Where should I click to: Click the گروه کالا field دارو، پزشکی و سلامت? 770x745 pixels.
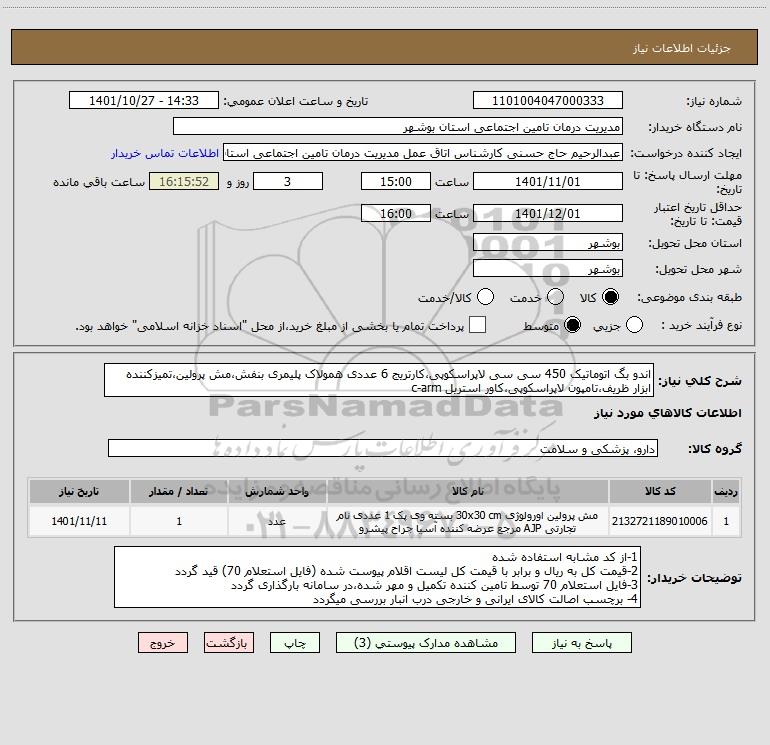coord(383,448)
